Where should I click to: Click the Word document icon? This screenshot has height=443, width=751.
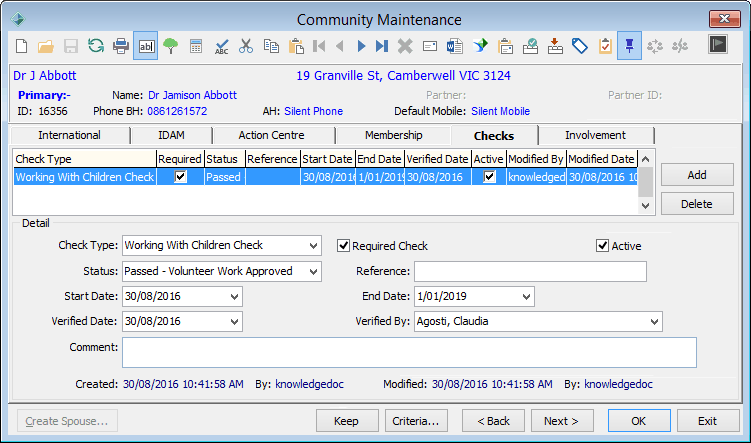(455, 46)
